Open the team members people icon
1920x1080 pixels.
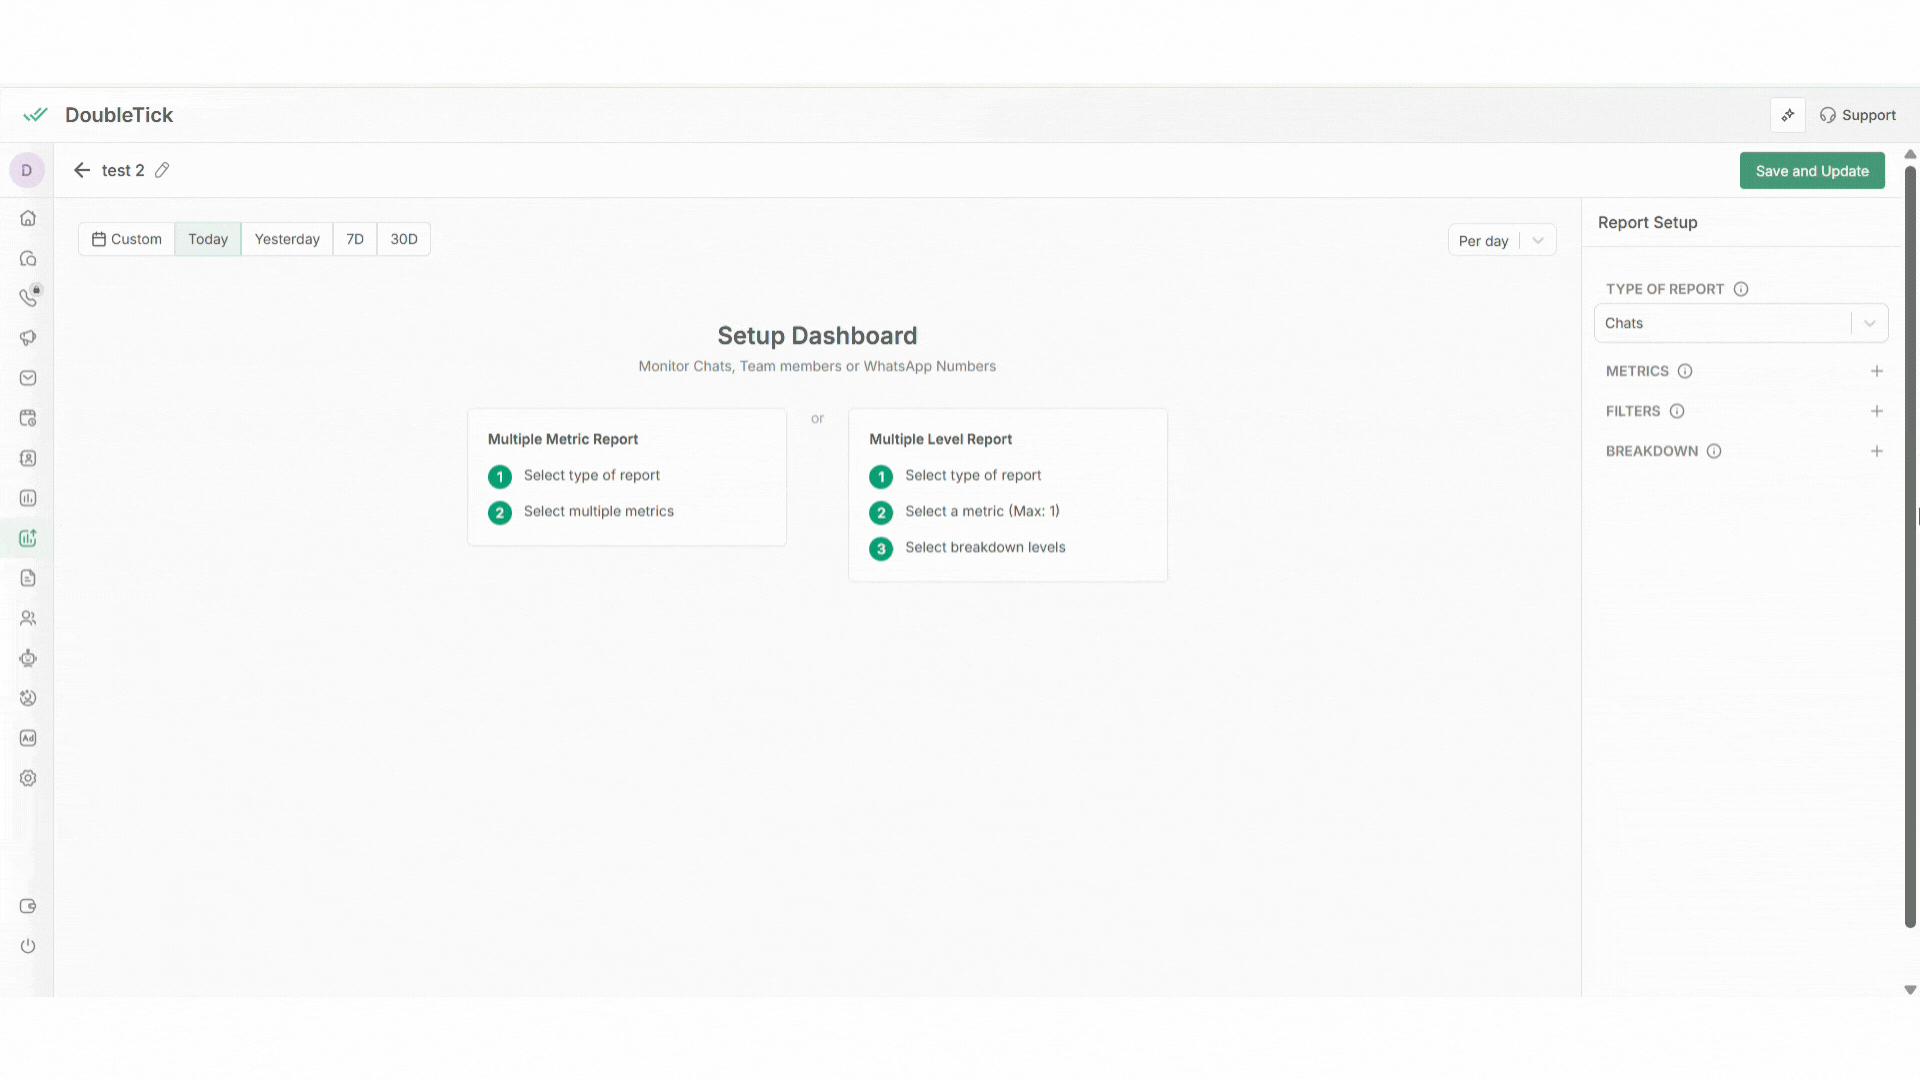[28, 618]
